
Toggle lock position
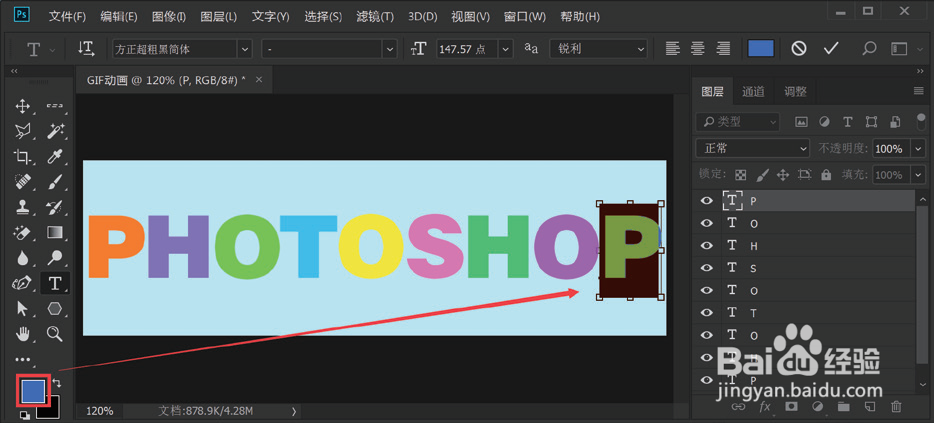[x=783, y=175]
